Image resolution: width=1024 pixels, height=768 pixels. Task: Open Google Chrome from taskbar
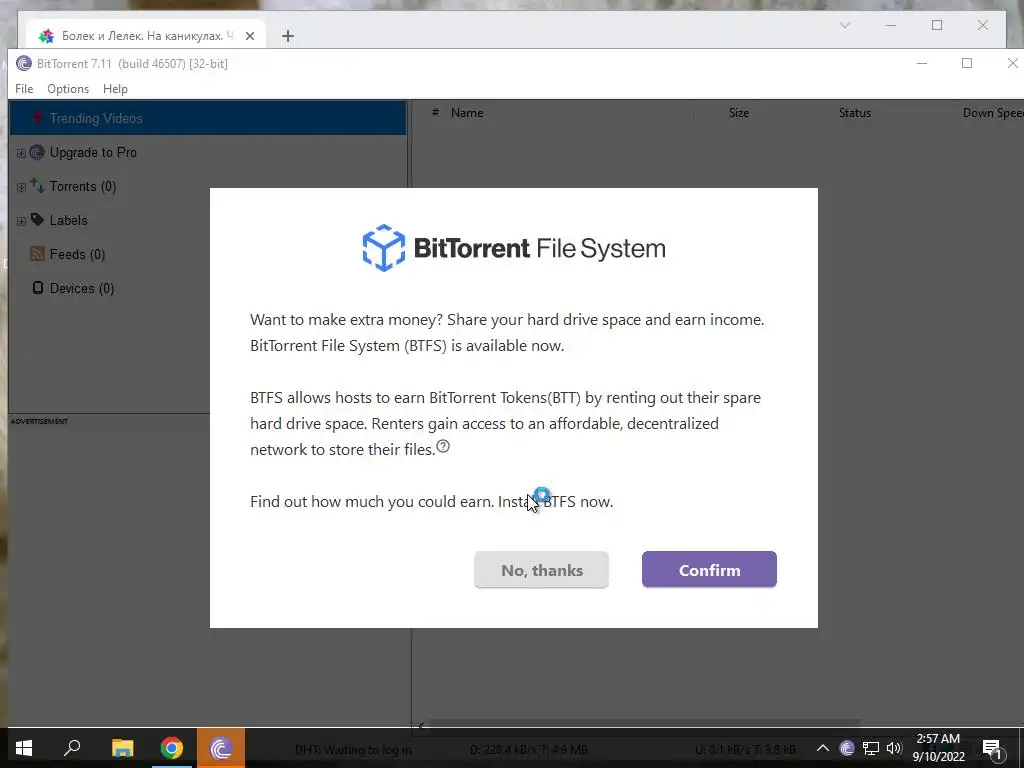point(171,748)
